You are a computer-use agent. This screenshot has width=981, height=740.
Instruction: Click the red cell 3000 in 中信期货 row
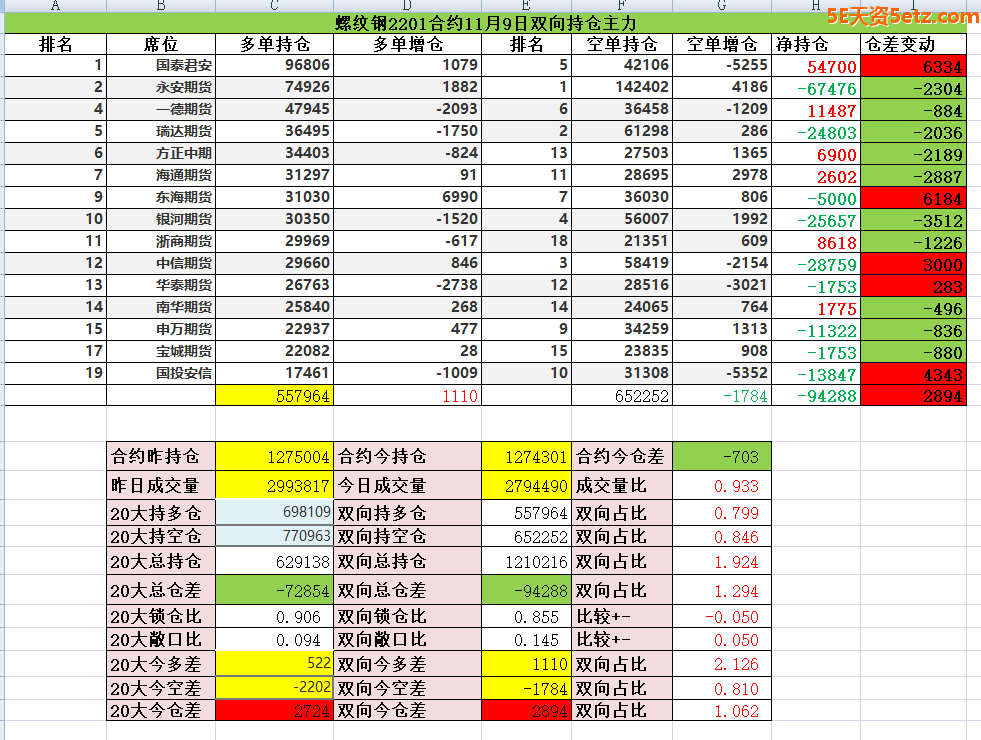[913, 264]
